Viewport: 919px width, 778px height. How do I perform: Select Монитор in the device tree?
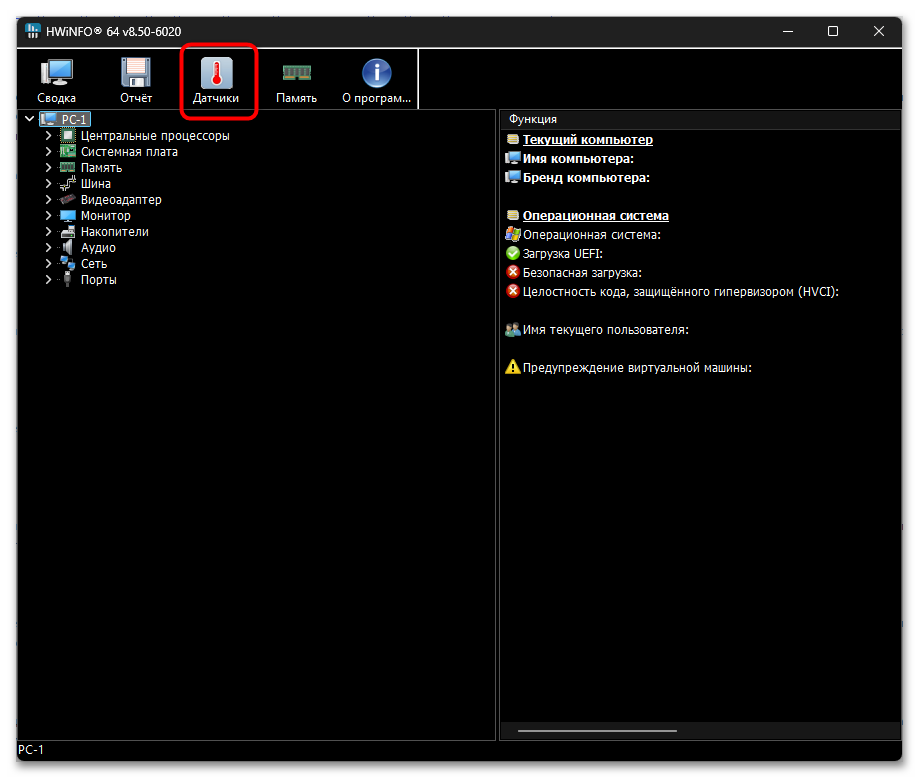point(105,216)
